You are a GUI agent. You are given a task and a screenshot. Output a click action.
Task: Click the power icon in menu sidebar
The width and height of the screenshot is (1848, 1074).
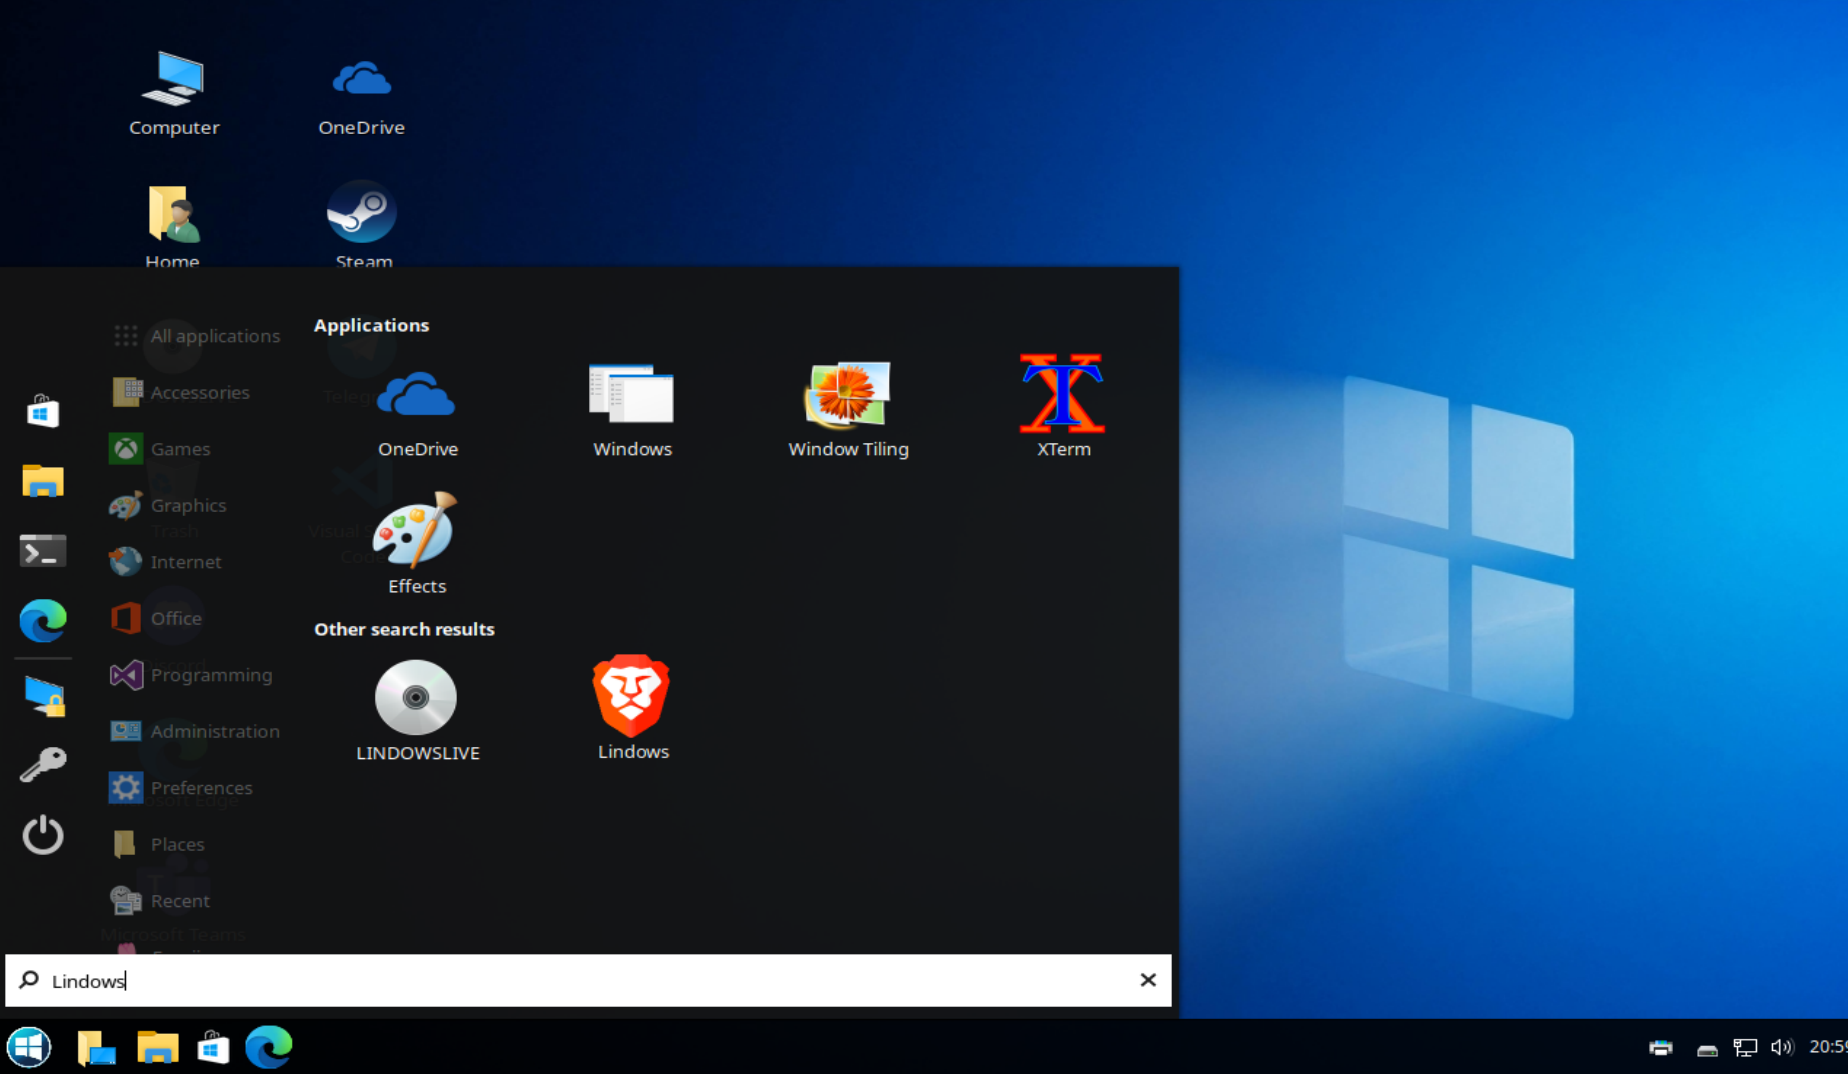point(42,834)
